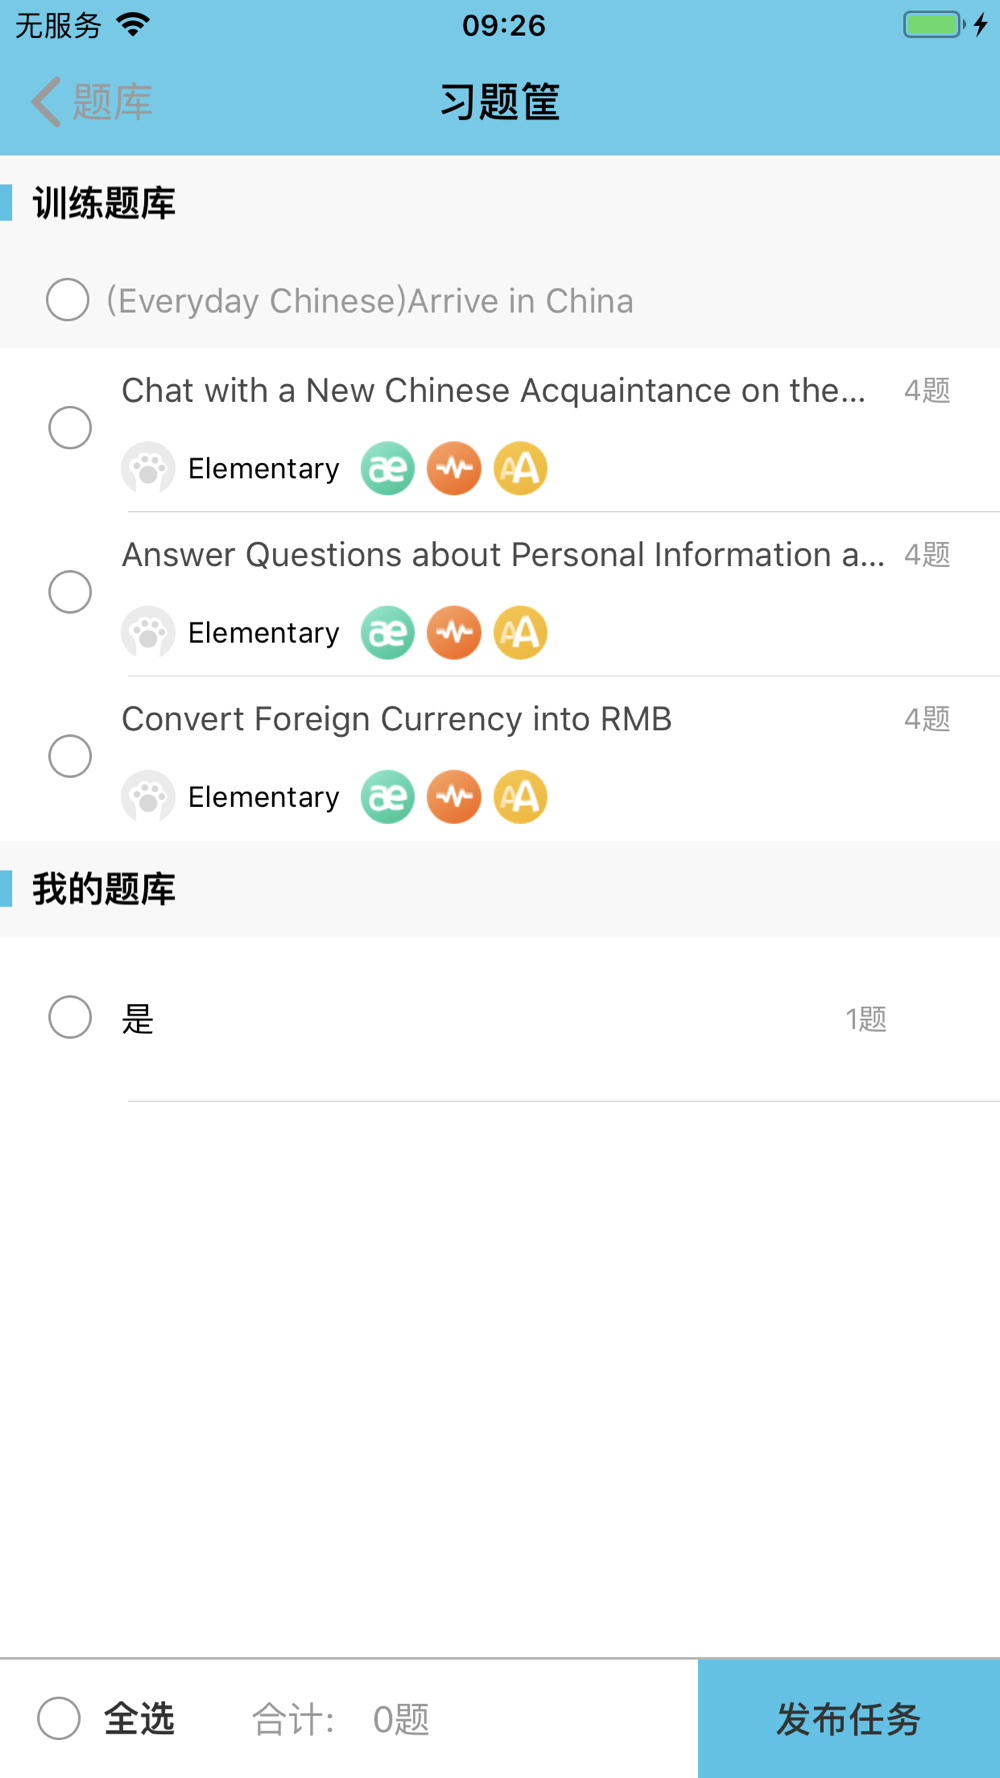Image resolution: width=1000 pixels, height=1778 pixels.
Task: Tap the green phonetic icon under Convert Foreign Currency into RMB
Action: click(387, 796)
